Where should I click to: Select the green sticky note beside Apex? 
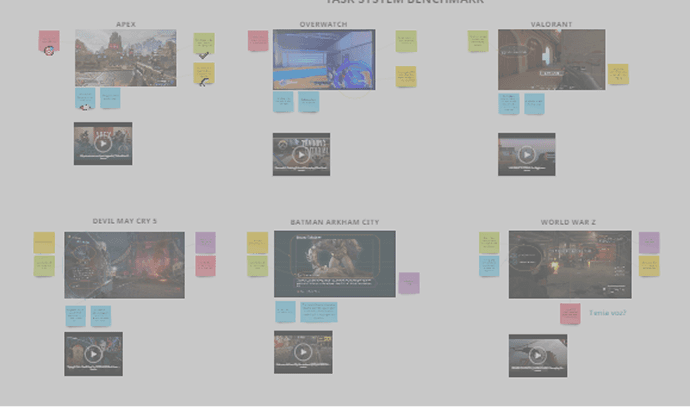204,43
